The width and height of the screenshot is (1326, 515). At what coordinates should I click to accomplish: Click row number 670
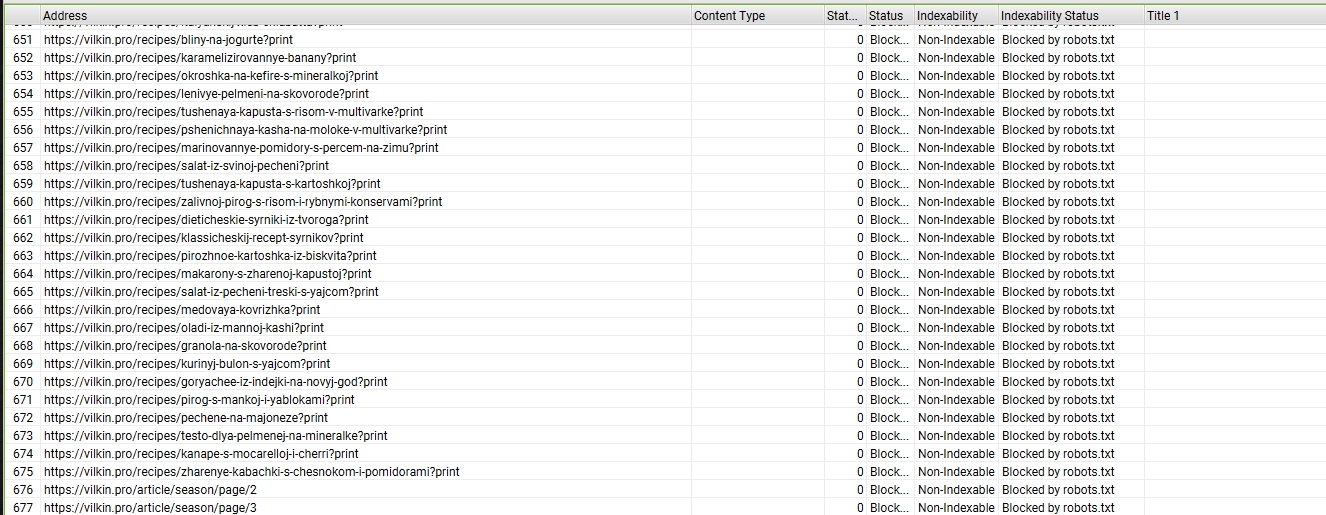[x=23, y=382]
